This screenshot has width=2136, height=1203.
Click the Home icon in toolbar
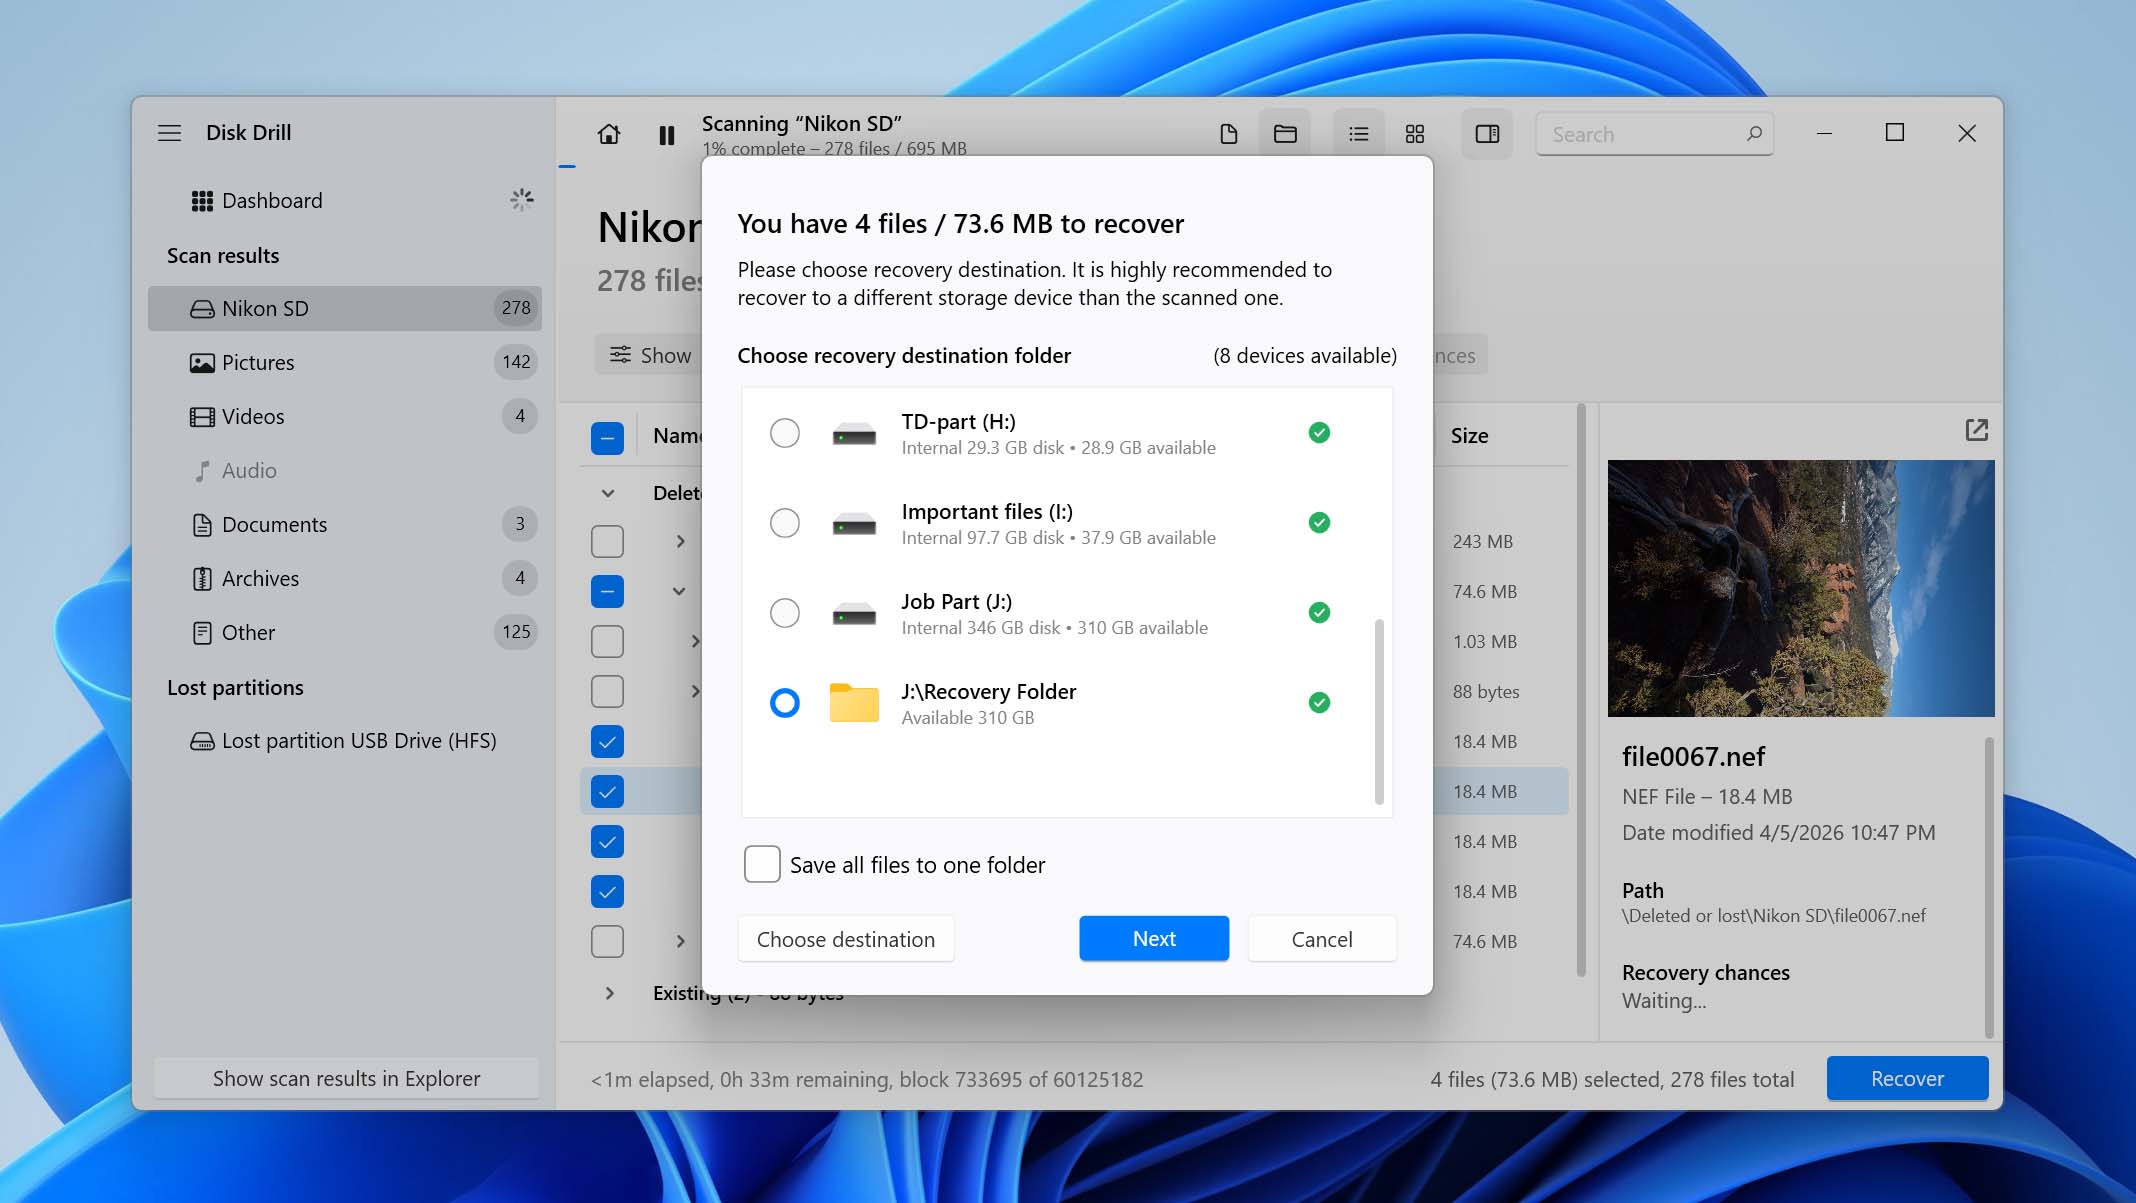click(609, 134)
